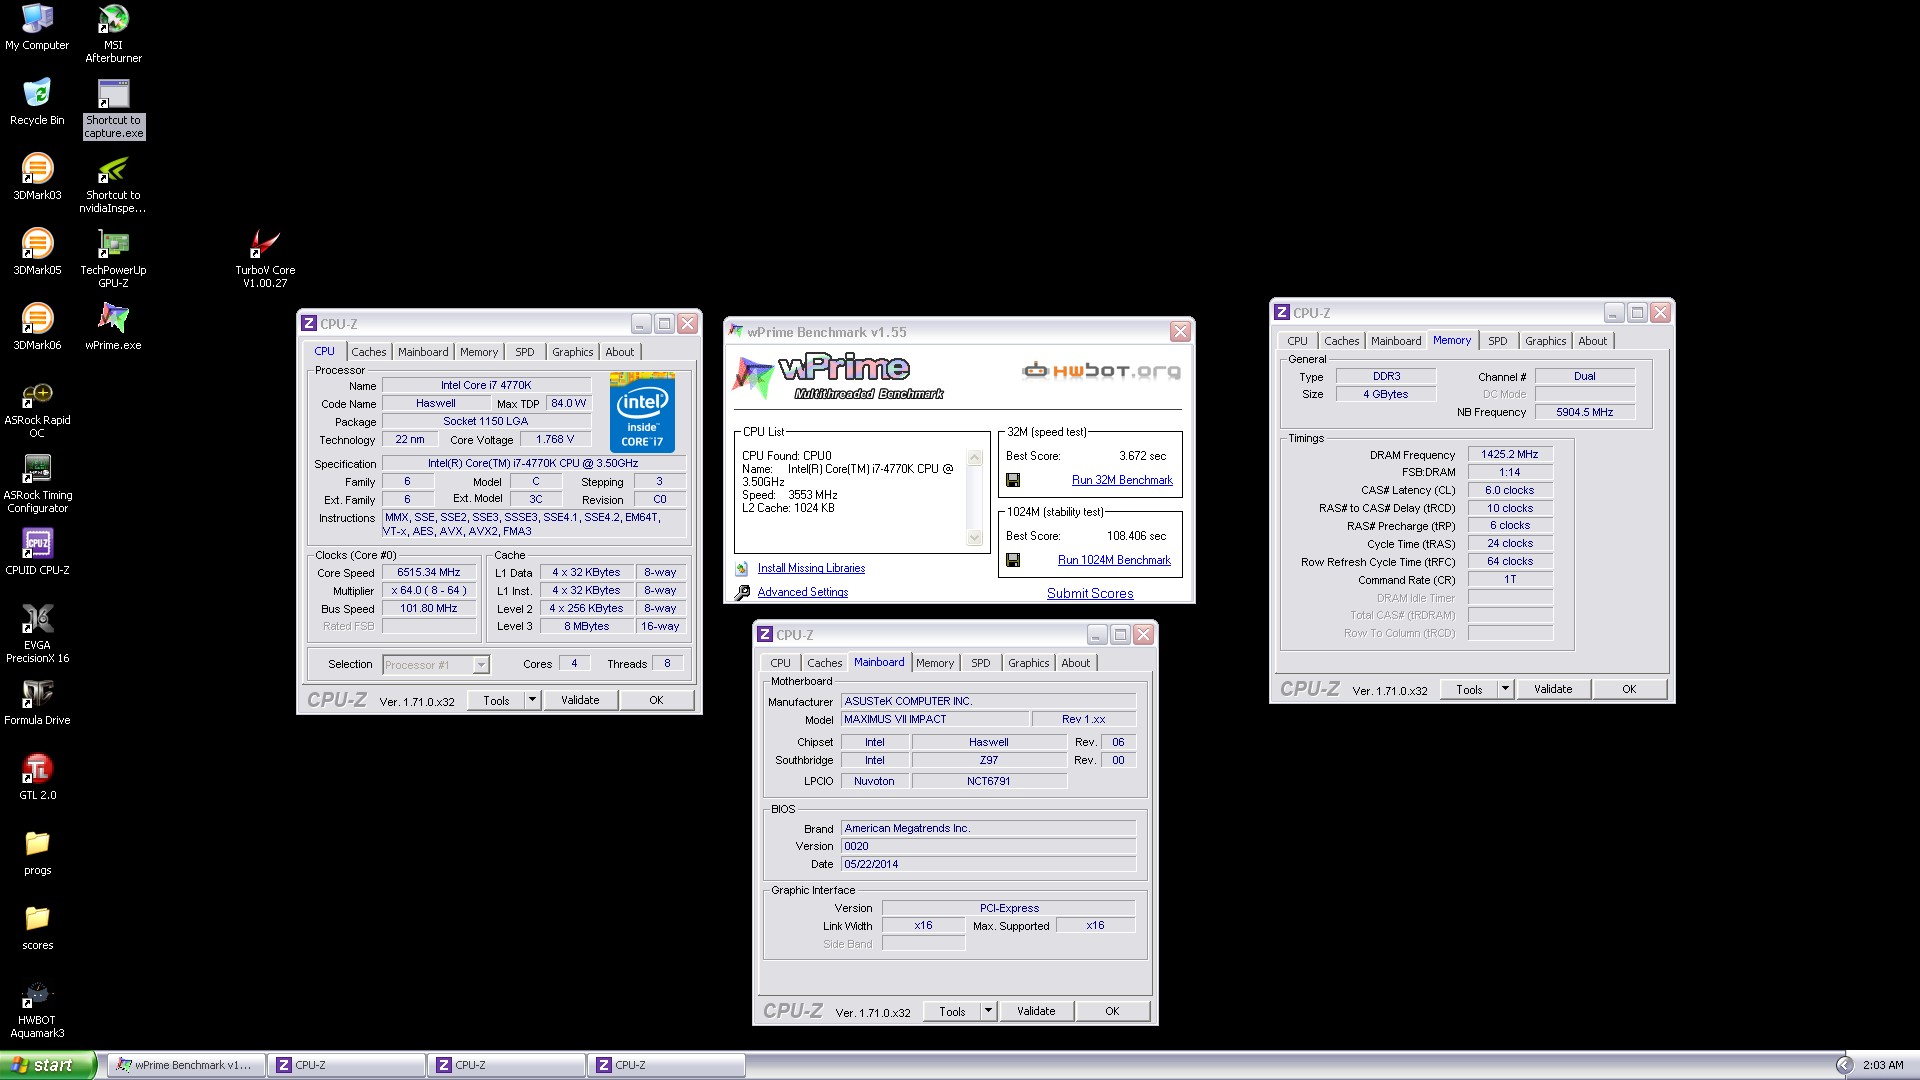
Task: Click save icon beside 1024M best score
Action: (x=1013, y=560)
